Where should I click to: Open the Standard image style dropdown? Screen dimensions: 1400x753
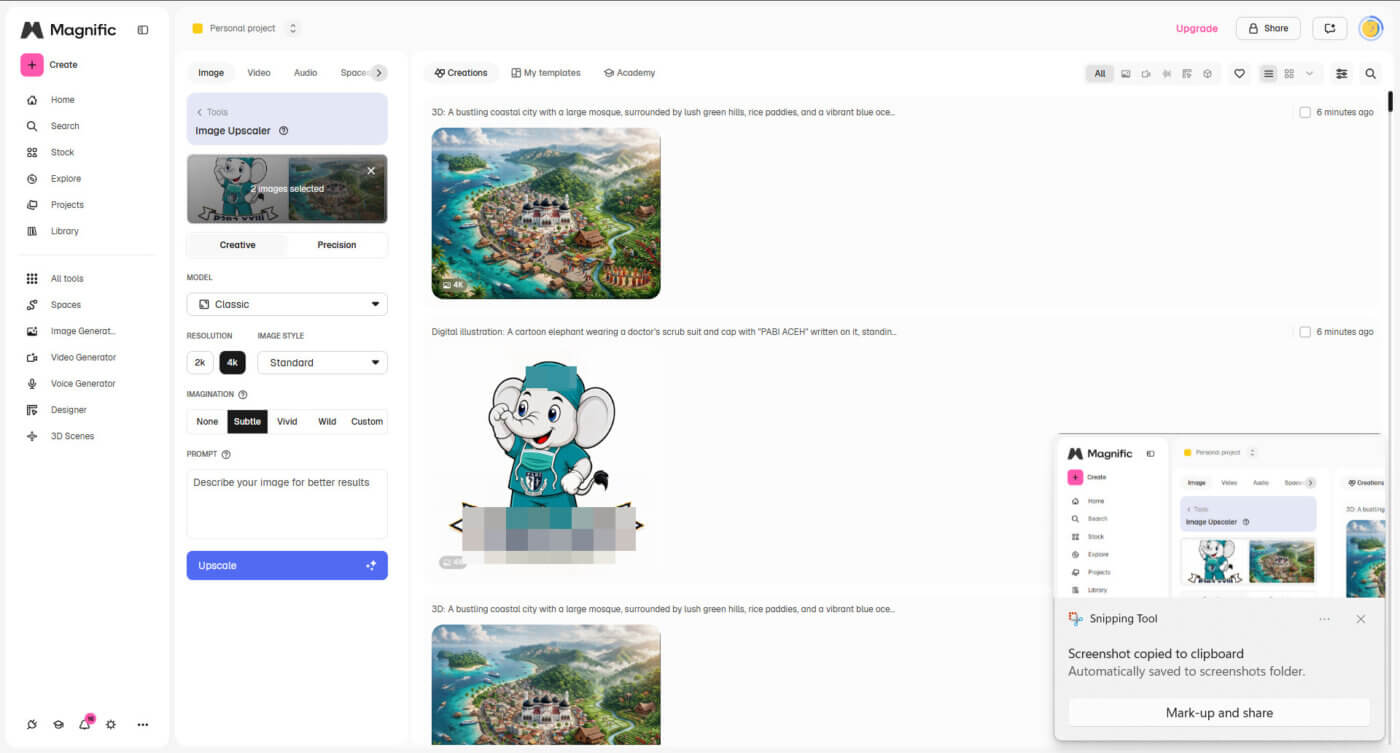coord(322,362)
